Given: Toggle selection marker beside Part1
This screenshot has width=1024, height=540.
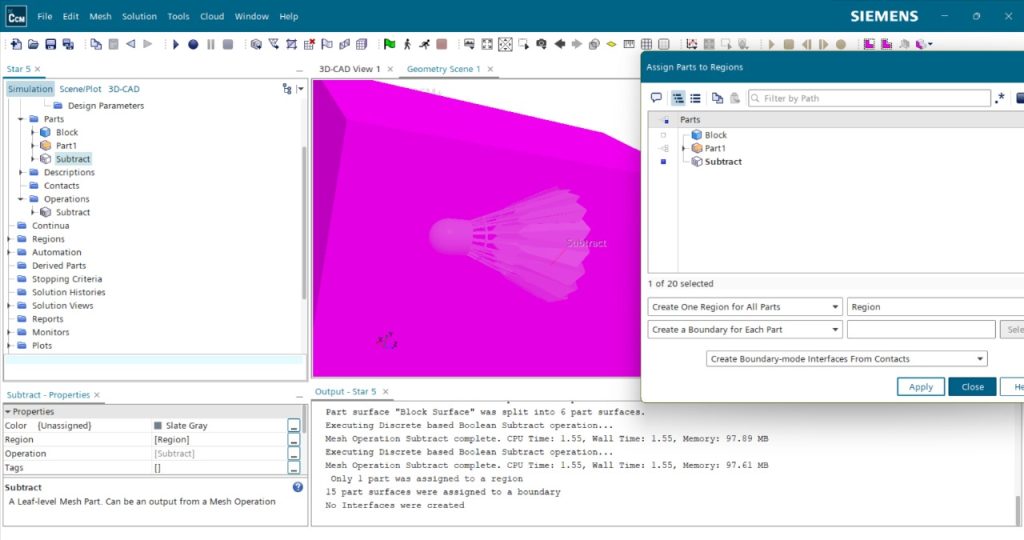Looking at the screenshot, I should click(x=663, y=148).
